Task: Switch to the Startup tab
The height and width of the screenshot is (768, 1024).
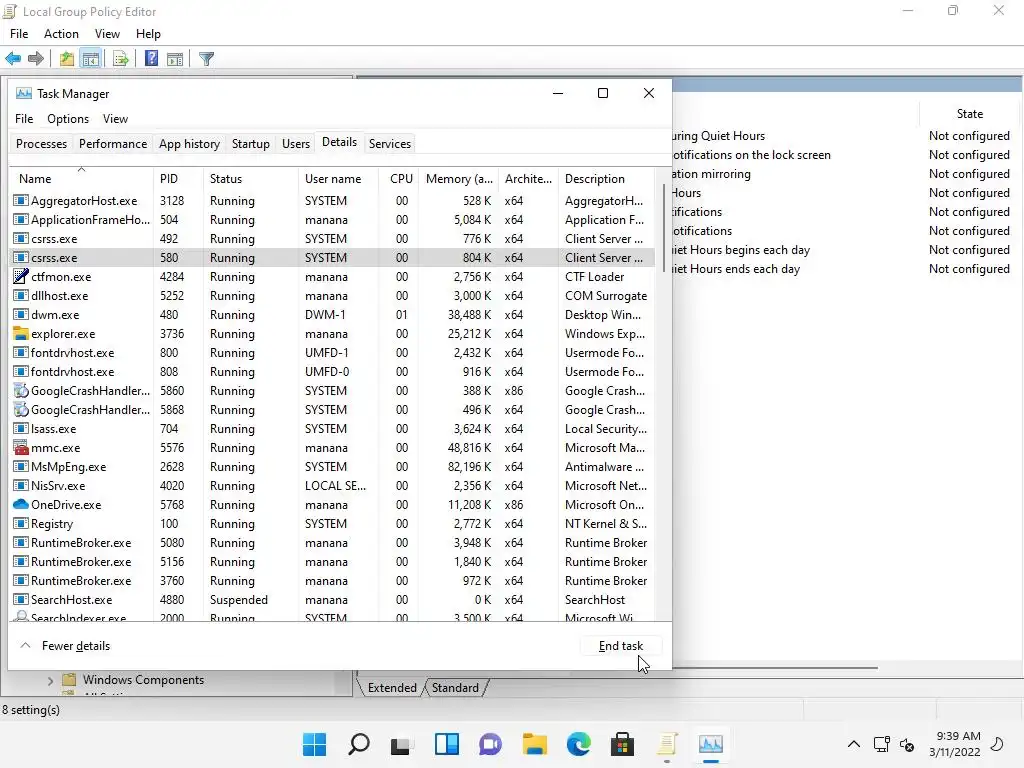Action: tap(251, 144)
